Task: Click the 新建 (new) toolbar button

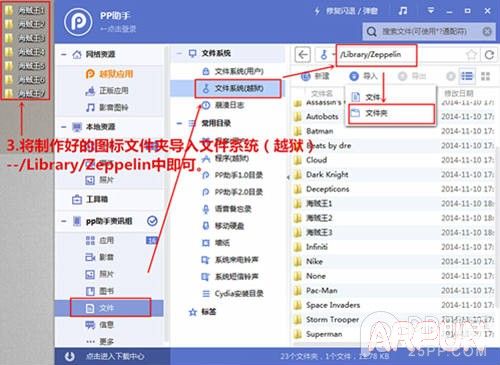Action: pos(315,76)
